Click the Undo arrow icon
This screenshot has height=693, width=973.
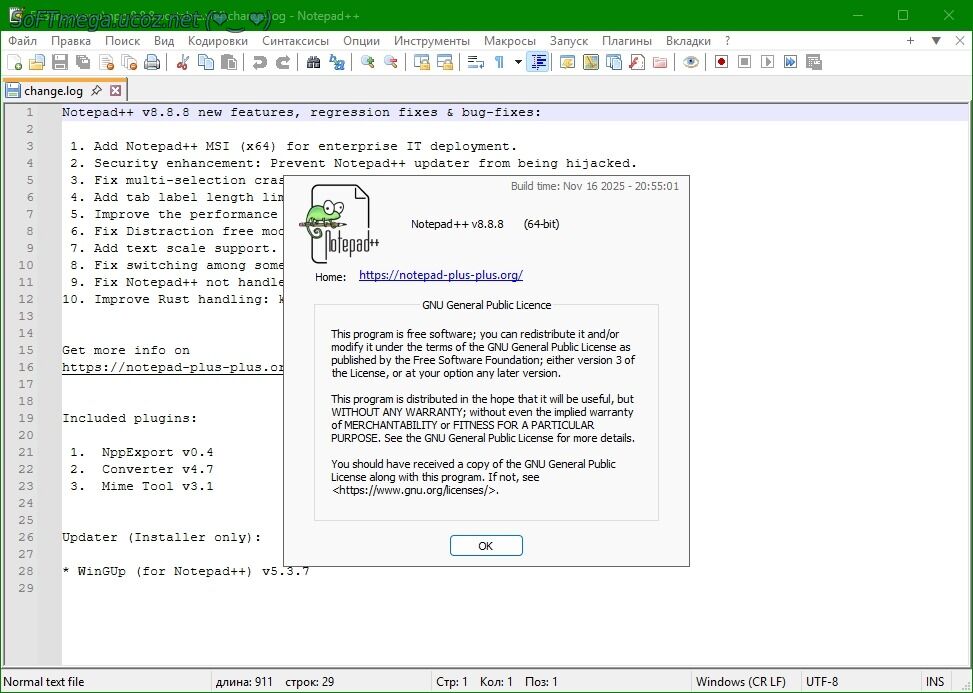[260, 62]
